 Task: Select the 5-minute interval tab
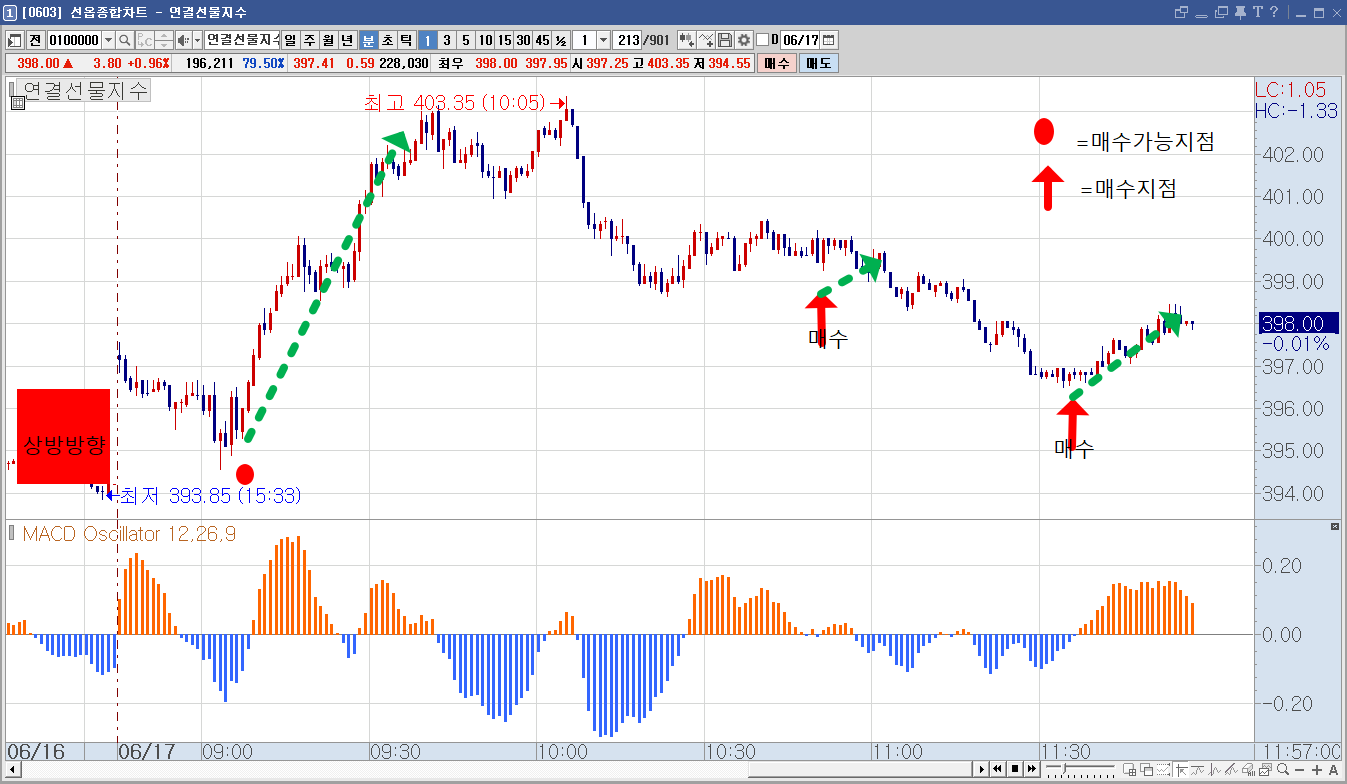click(465, 40)
